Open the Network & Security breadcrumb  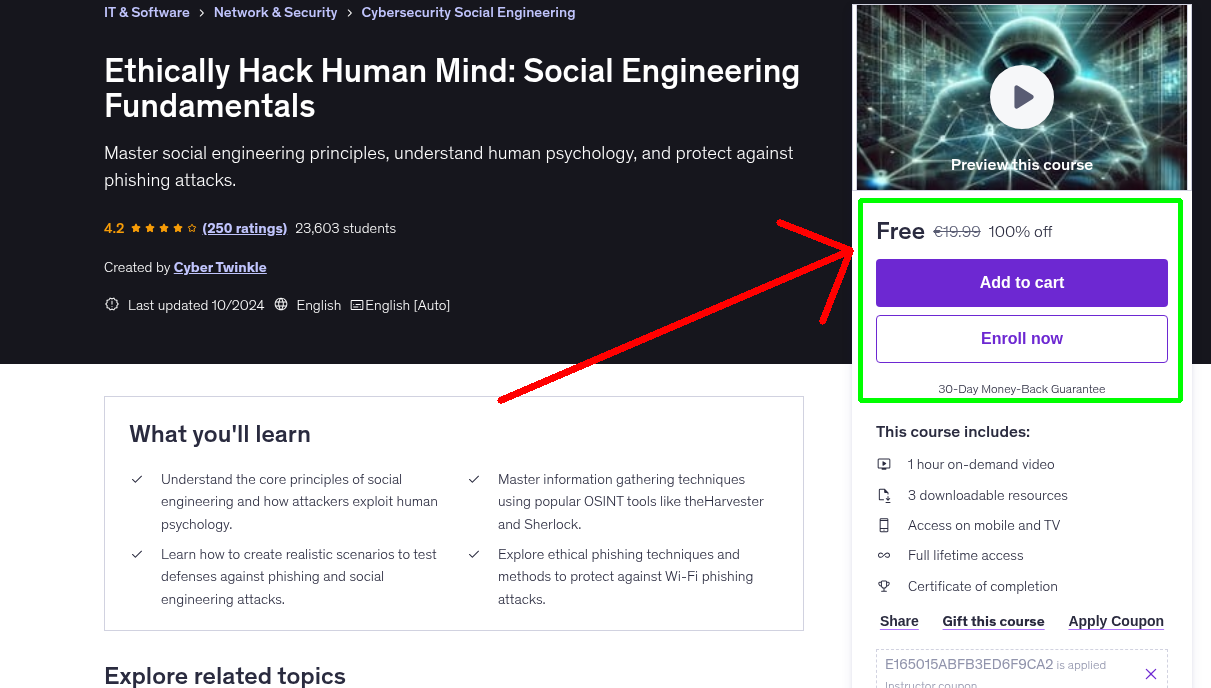click(x=275, y=12)
